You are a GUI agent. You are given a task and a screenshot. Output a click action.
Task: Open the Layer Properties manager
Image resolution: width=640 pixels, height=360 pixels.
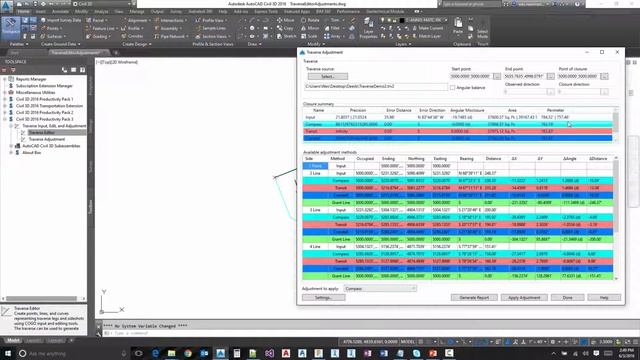[x=368, y=28]
